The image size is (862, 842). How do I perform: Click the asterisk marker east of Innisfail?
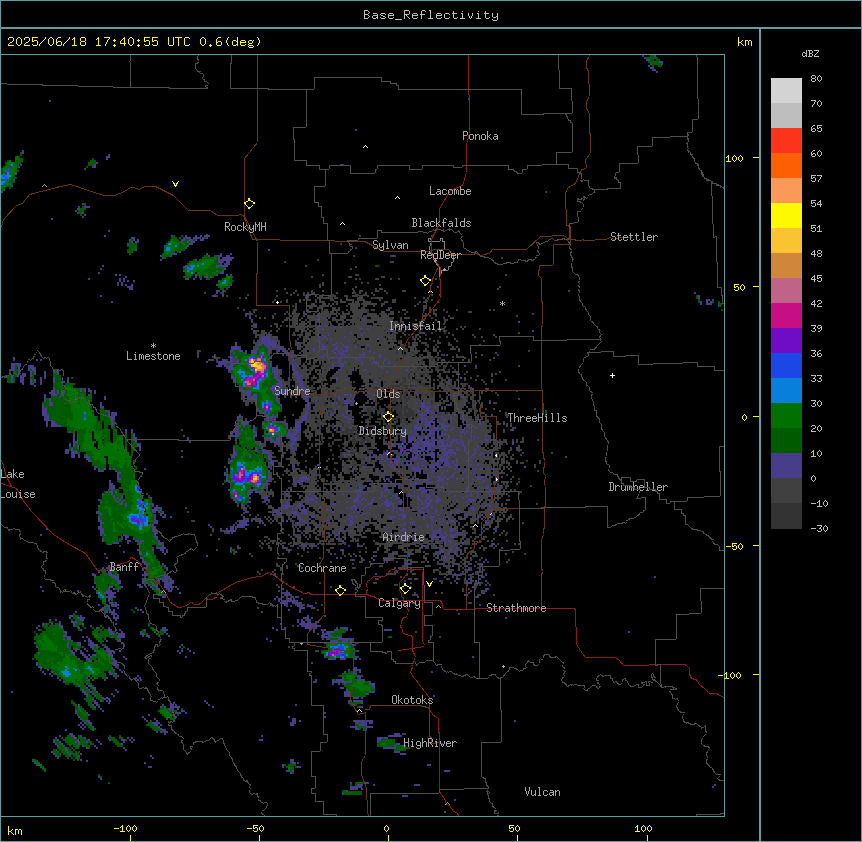502,303
